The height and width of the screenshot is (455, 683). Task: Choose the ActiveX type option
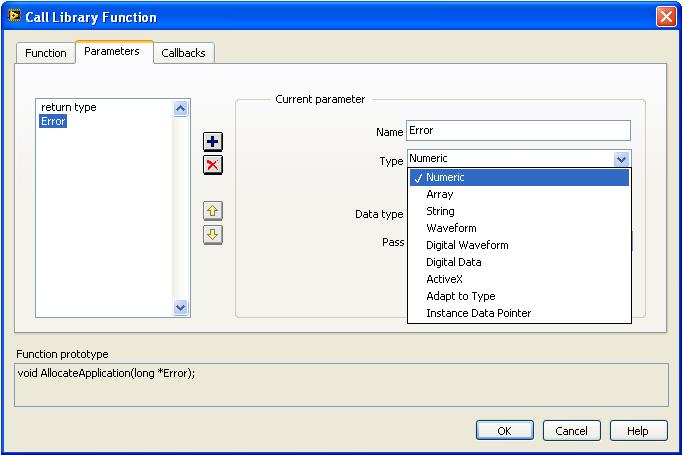click(444, 279)
